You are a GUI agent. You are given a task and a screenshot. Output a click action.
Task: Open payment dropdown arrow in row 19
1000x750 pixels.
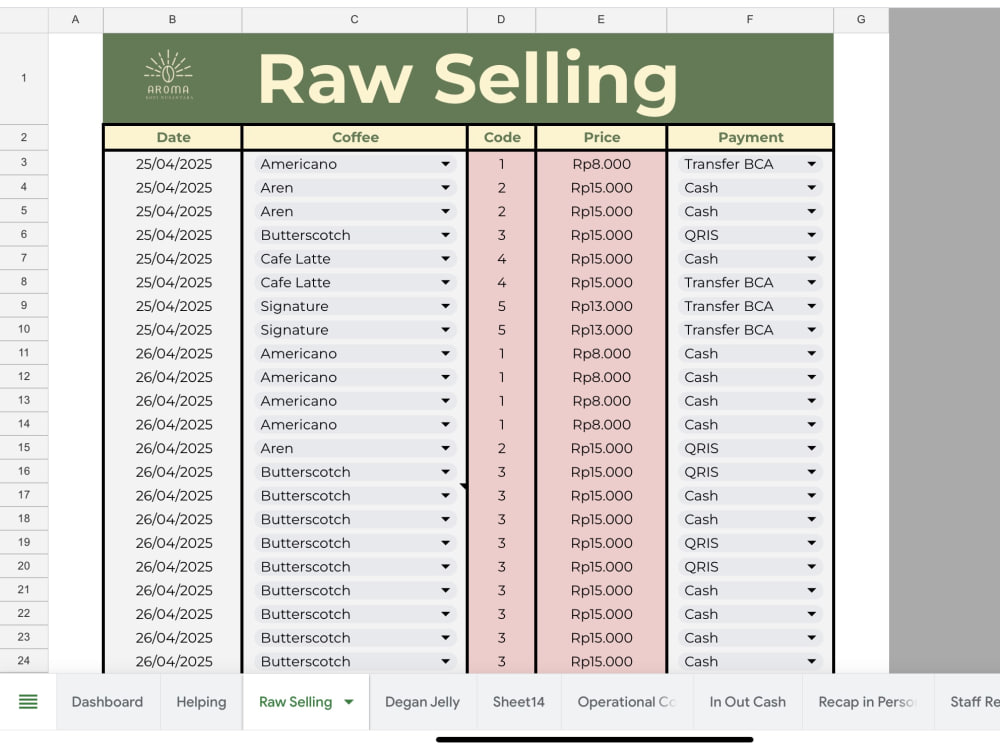(x=811, y=543)
